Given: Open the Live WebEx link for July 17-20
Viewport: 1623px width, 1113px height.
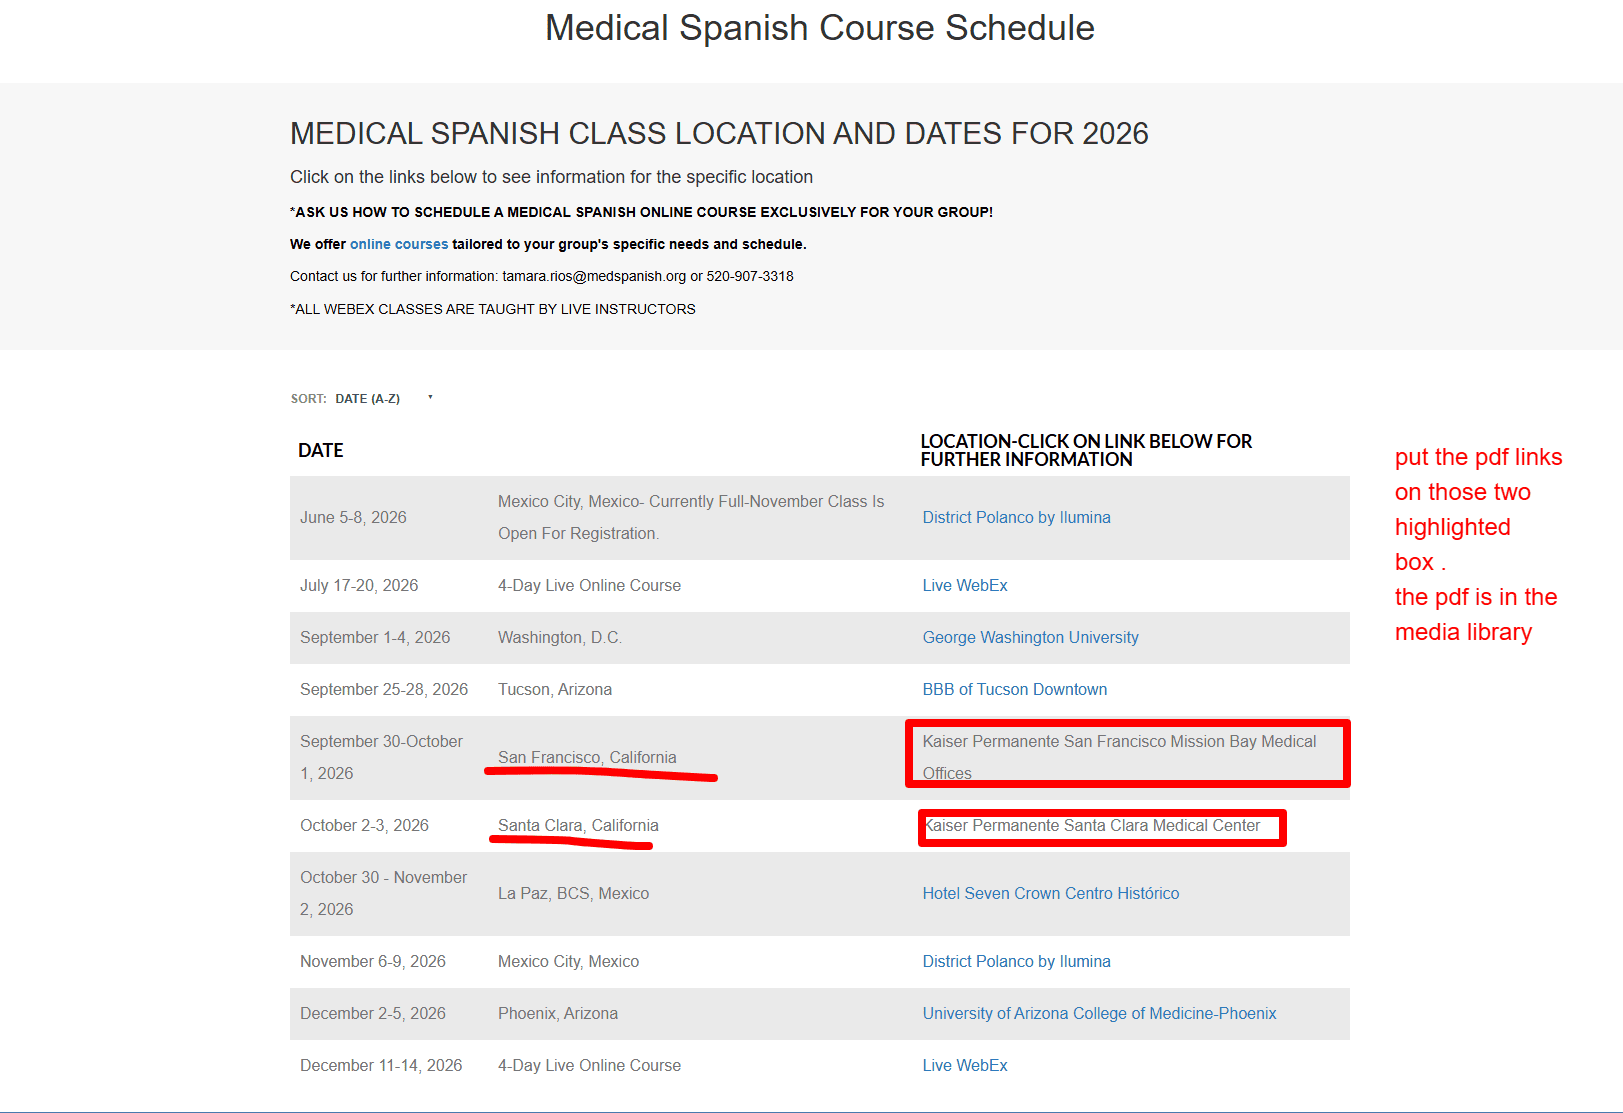Looking at the screenshot, I should [965, 585].
